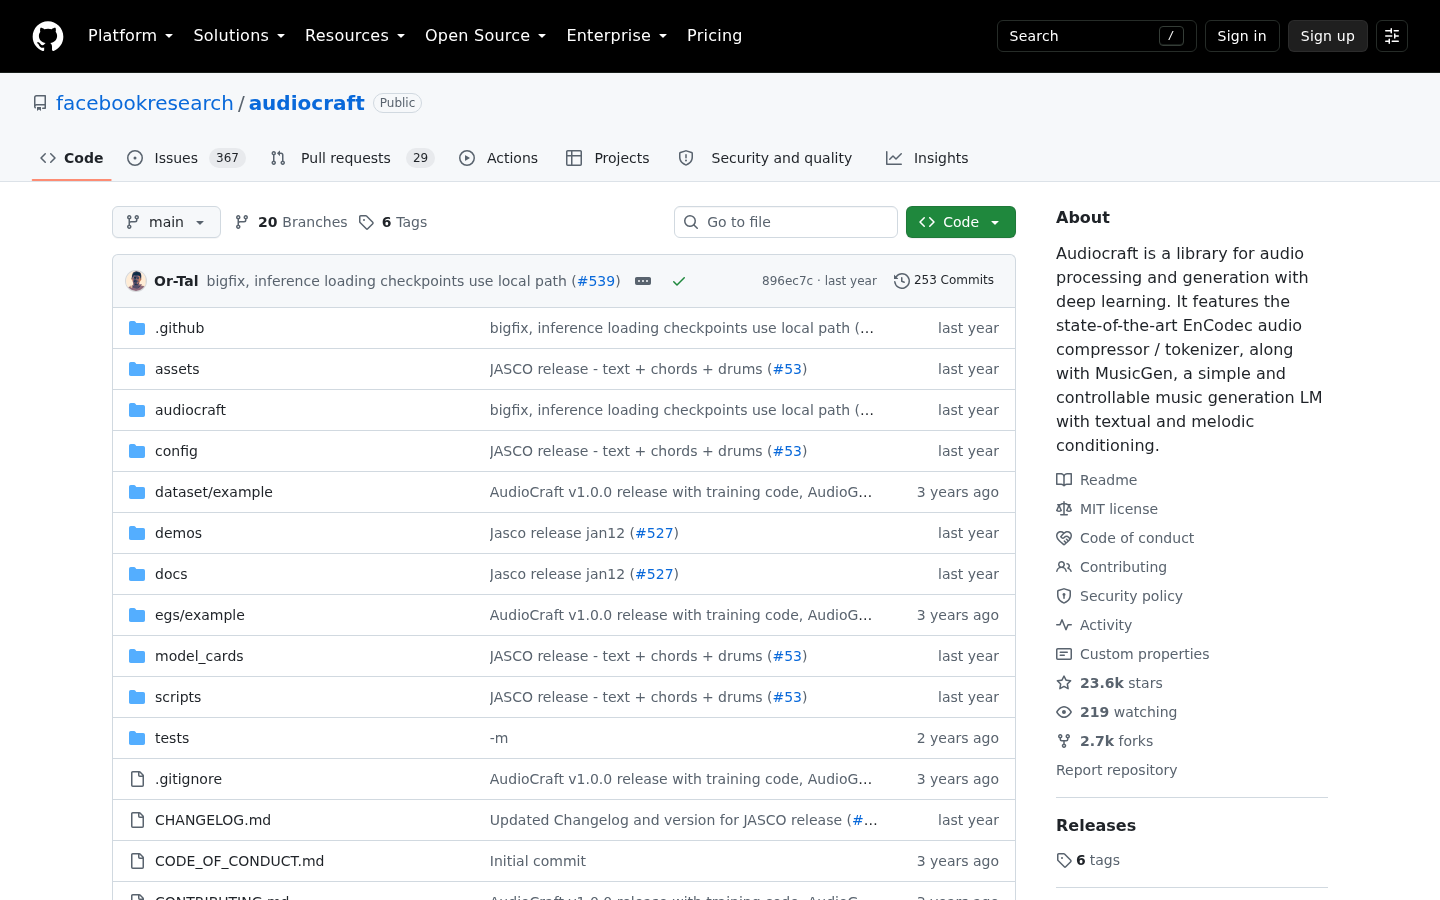Open commit hash 896ec7c
Screen dimensions: 1440x900
click(x=787, y=281)
